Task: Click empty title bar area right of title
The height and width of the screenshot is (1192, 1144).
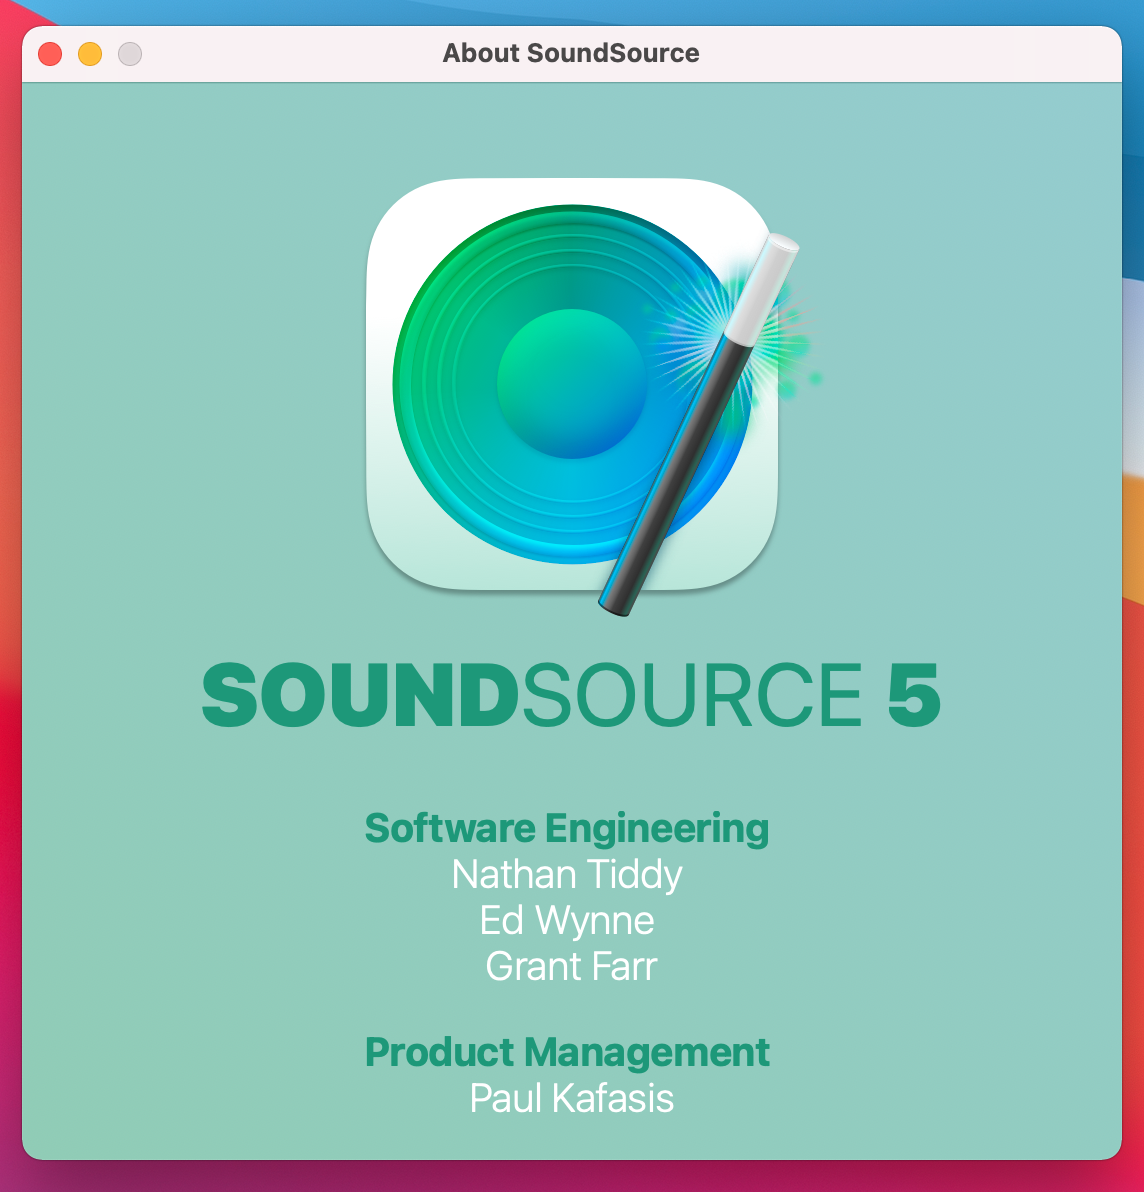Action: (x=912, y=54)
